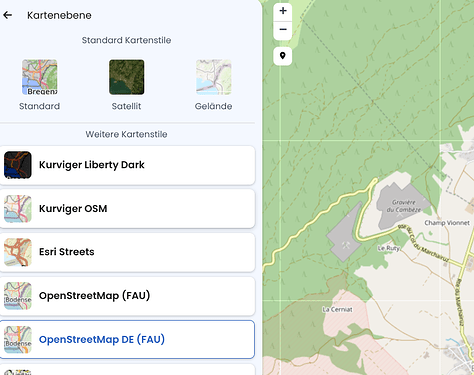This screenshot has width=474, height=375.
Task: Select the Standard map style thumbnail
Action: coord(40,77)
